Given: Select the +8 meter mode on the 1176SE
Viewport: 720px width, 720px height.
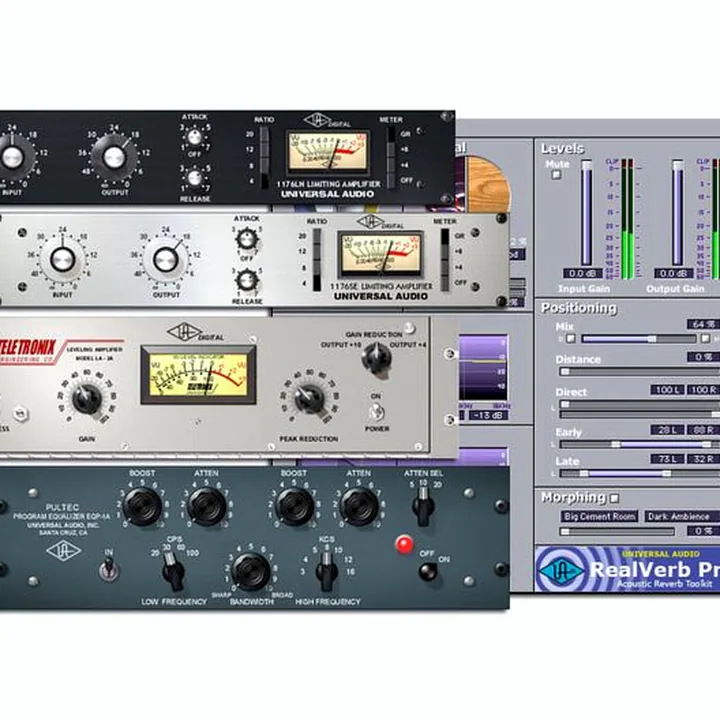Looking at the screenshot, I should coord(444,252).
